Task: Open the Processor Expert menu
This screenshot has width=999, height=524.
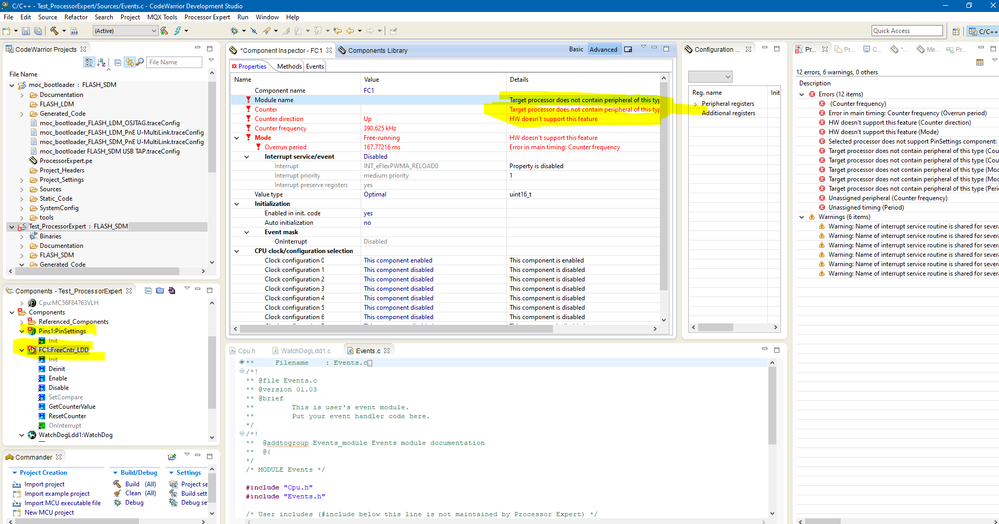Action: click(x=206, y=17)
